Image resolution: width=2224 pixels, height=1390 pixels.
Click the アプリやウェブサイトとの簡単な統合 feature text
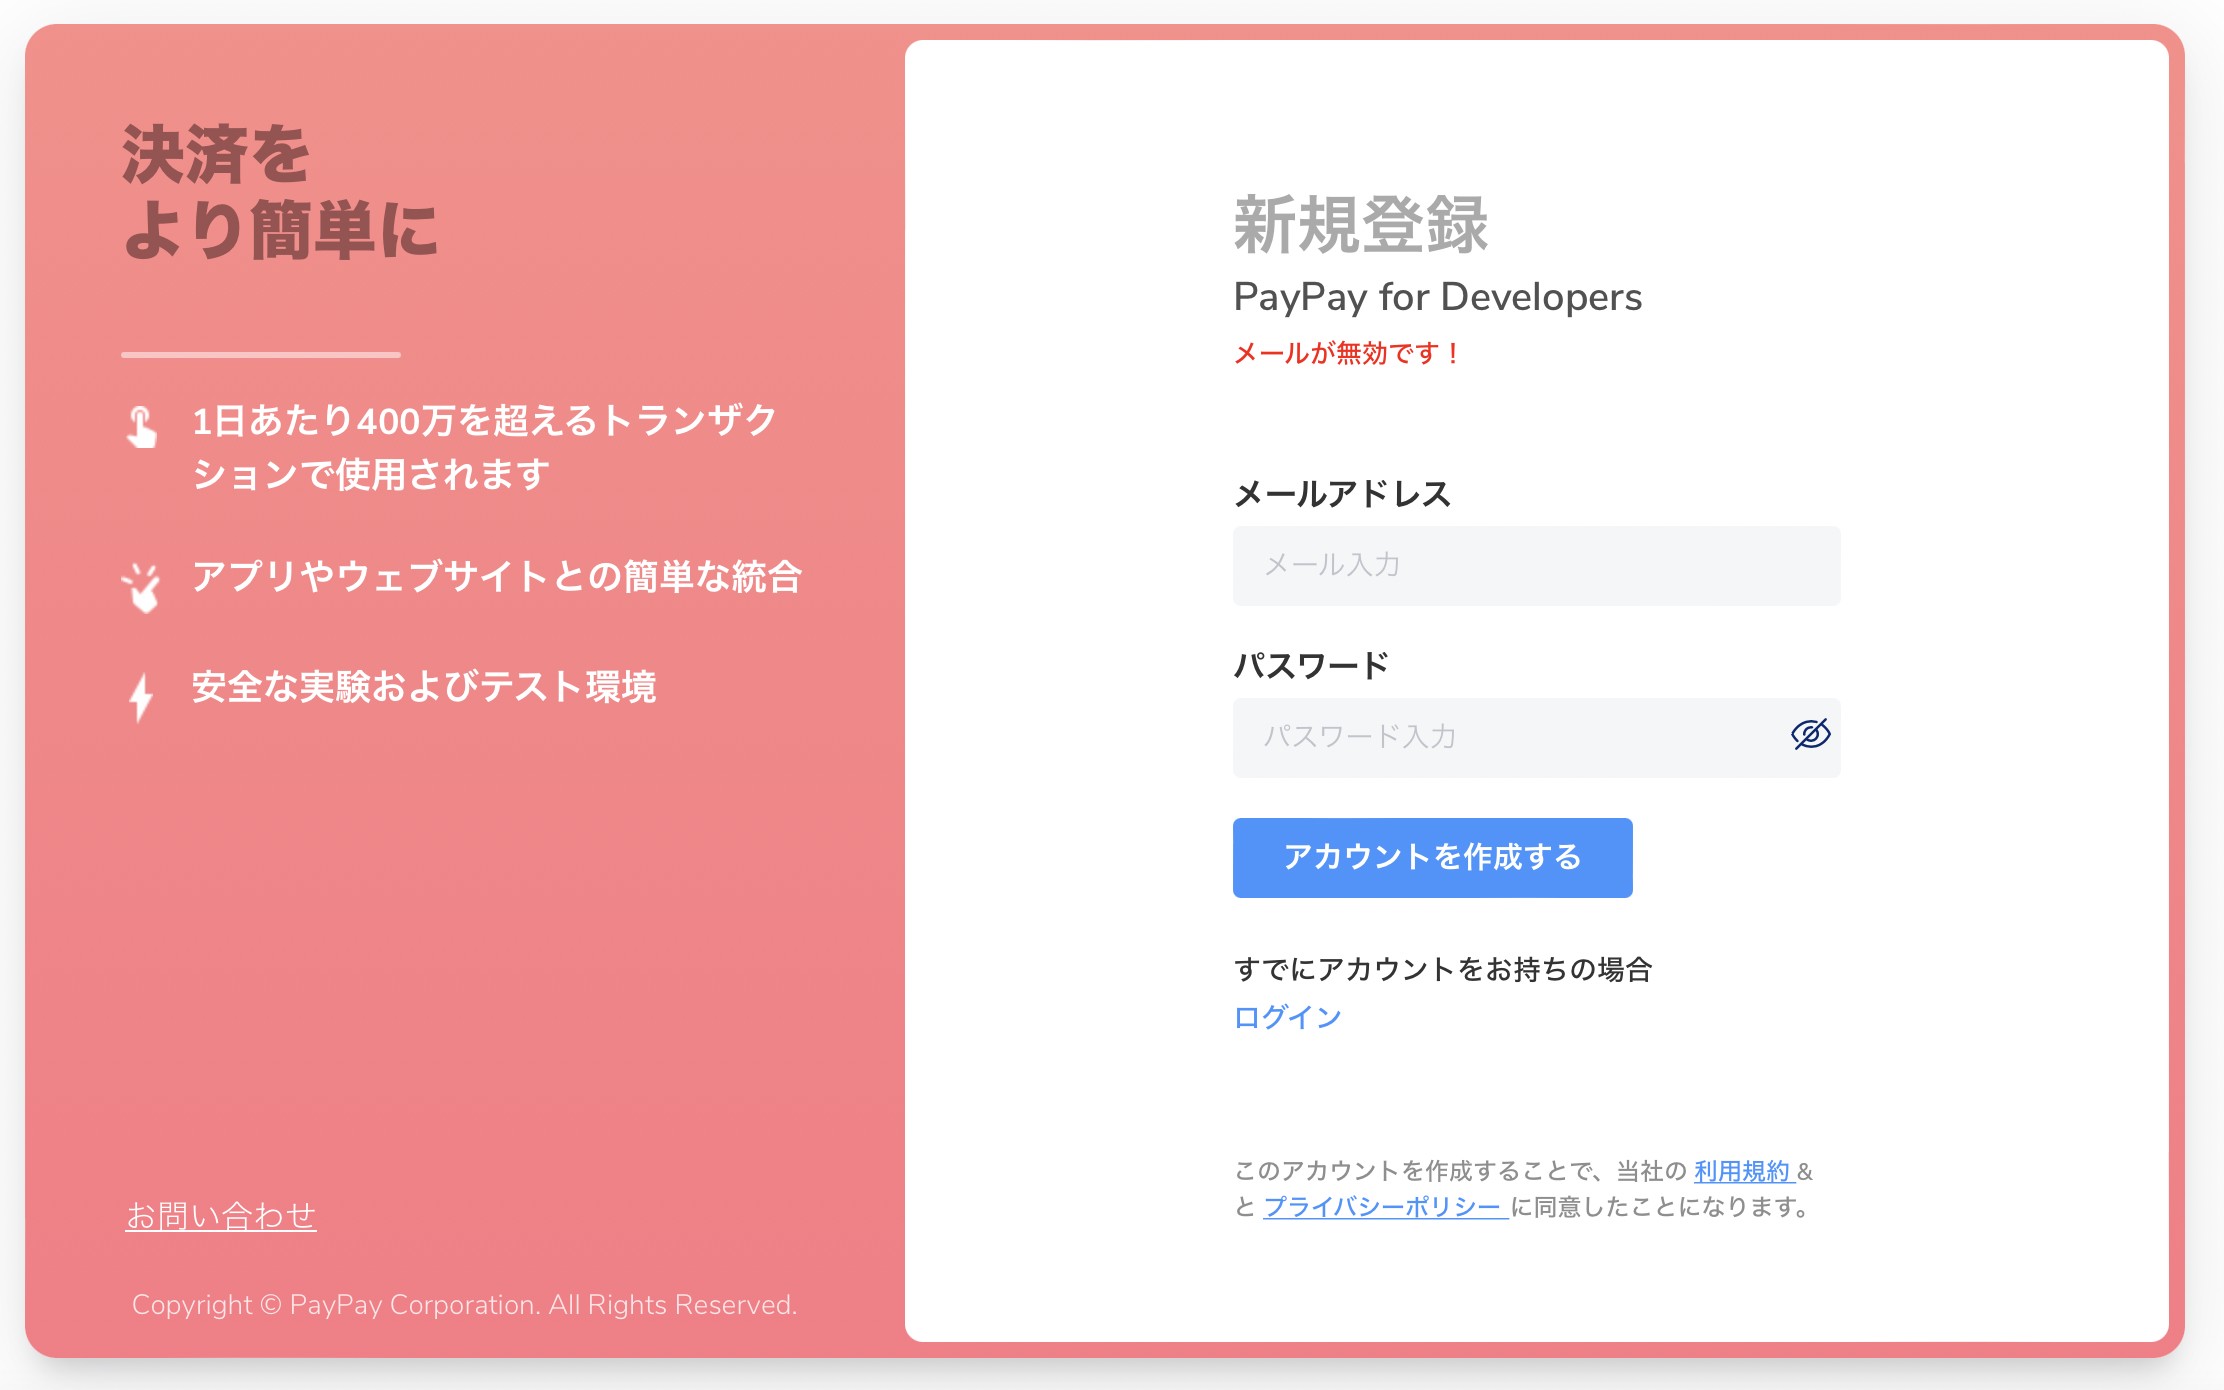497,577
